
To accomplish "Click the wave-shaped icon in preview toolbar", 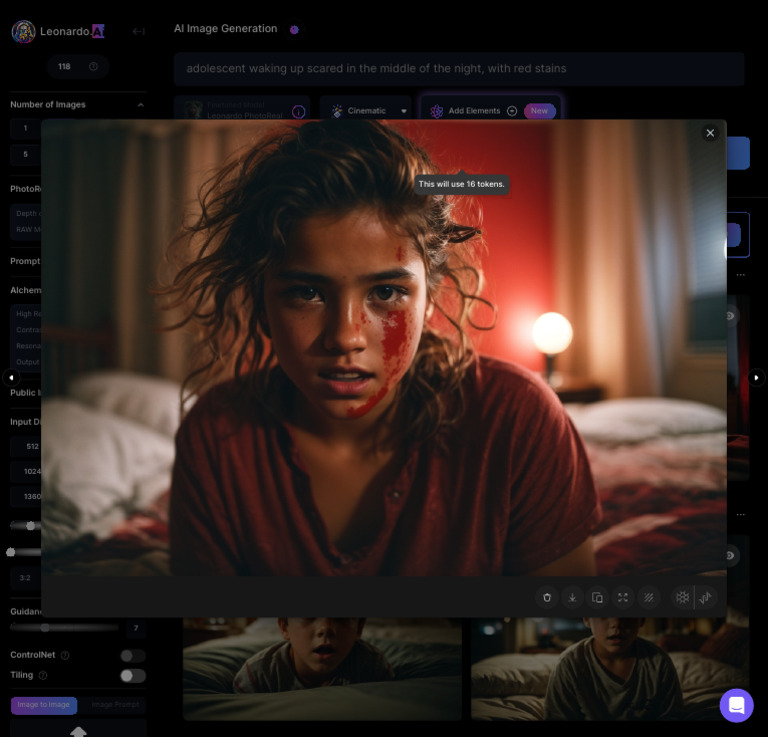I will (x=705, y=597).
